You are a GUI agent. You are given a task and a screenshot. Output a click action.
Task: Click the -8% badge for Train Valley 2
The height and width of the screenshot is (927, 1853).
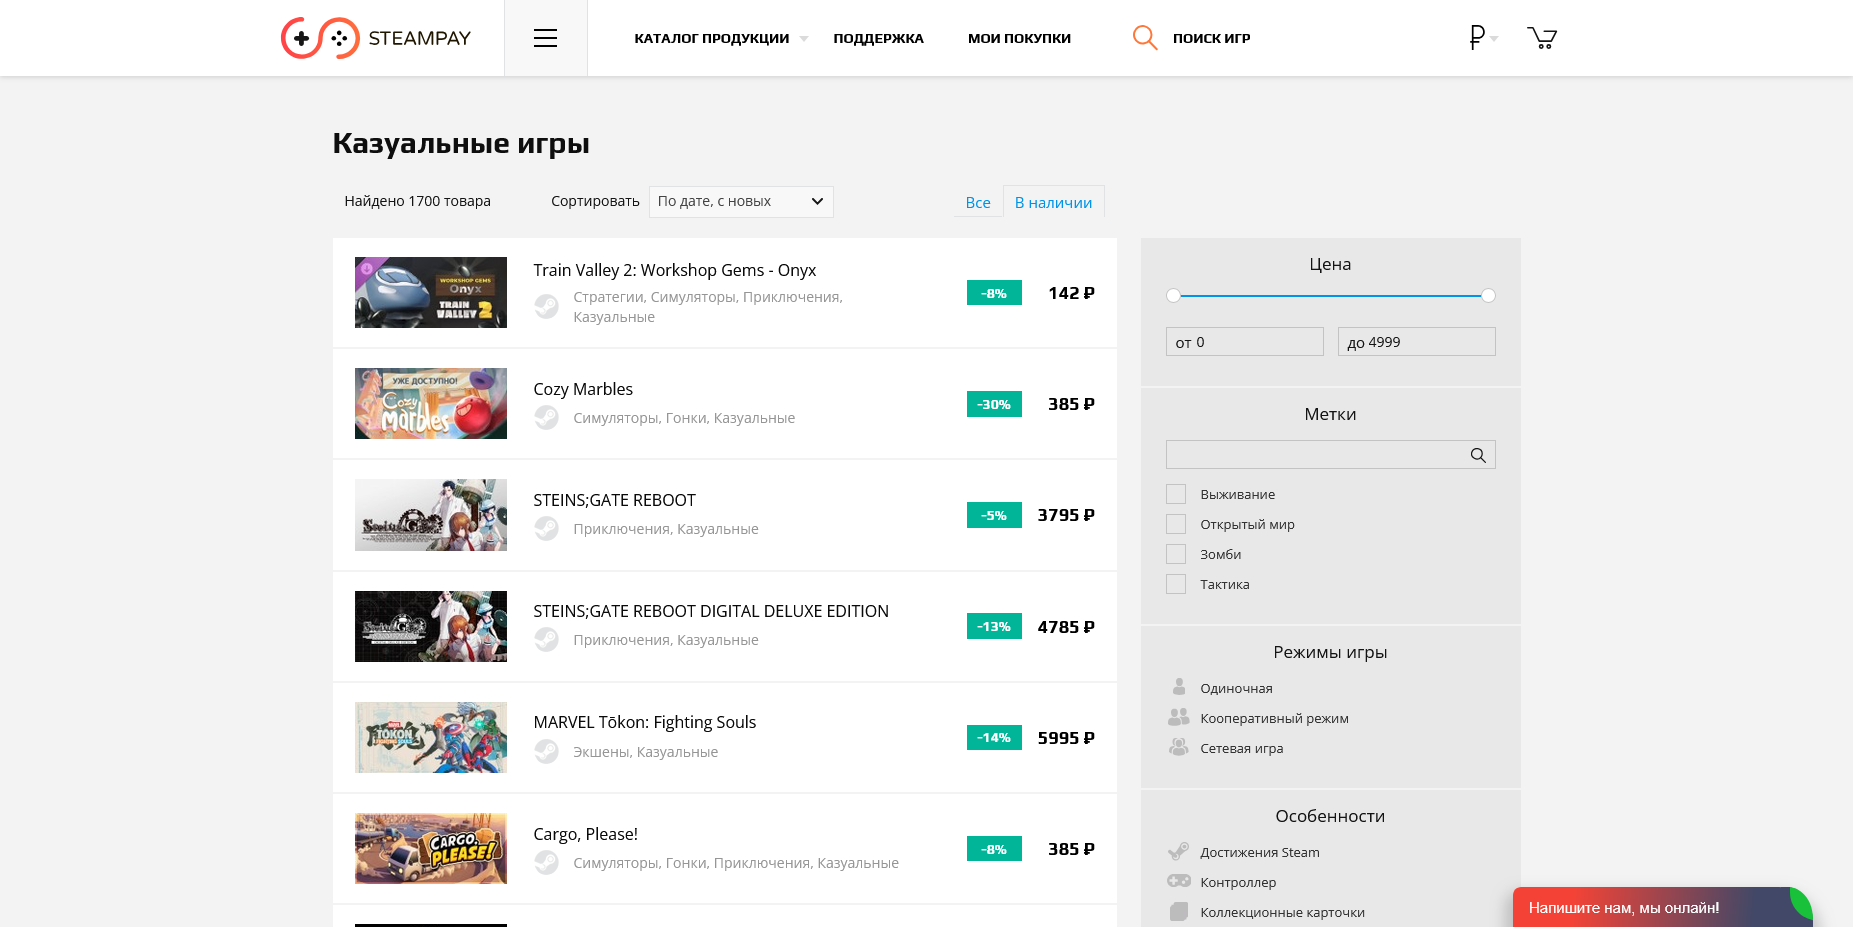(x=994, y=293)
